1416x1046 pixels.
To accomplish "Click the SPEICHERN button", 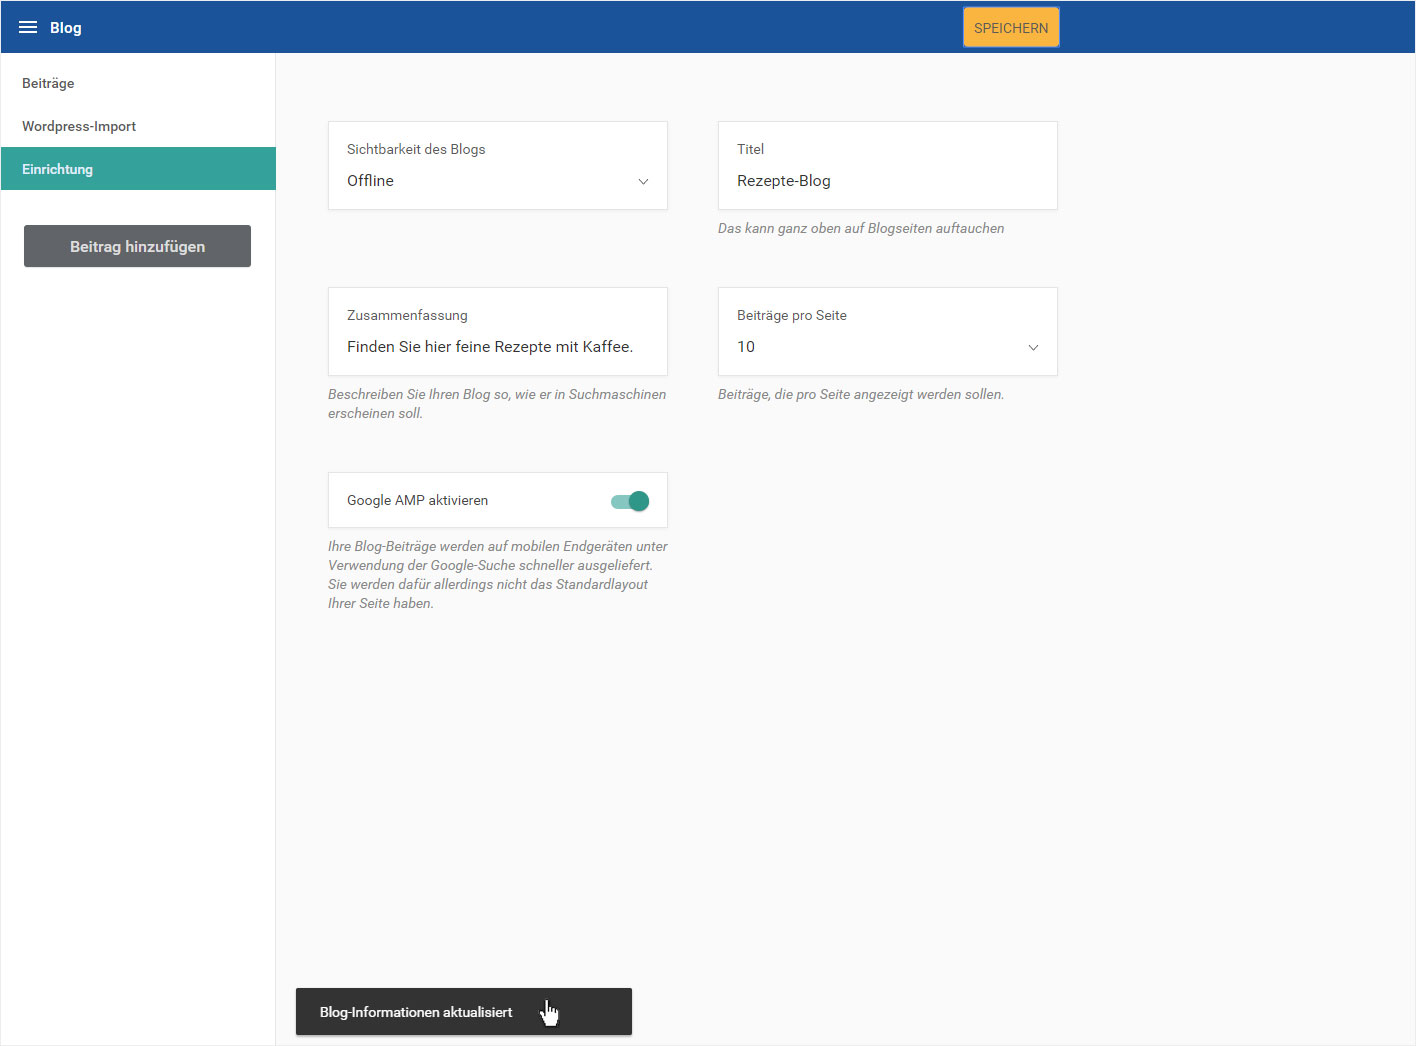I will pyautogui.click(x=1011, y=28).
